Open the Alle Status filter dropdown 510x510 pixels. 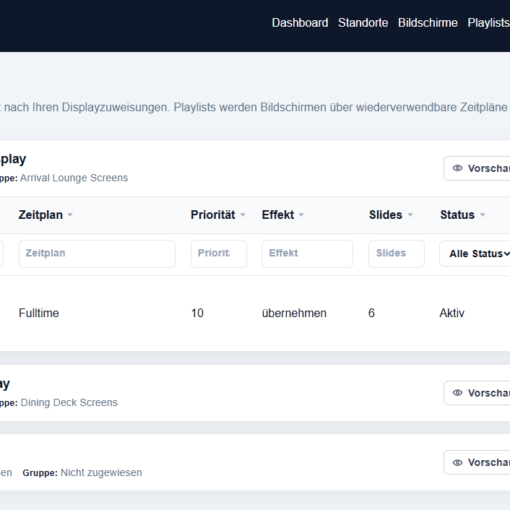tap(475, 254)
